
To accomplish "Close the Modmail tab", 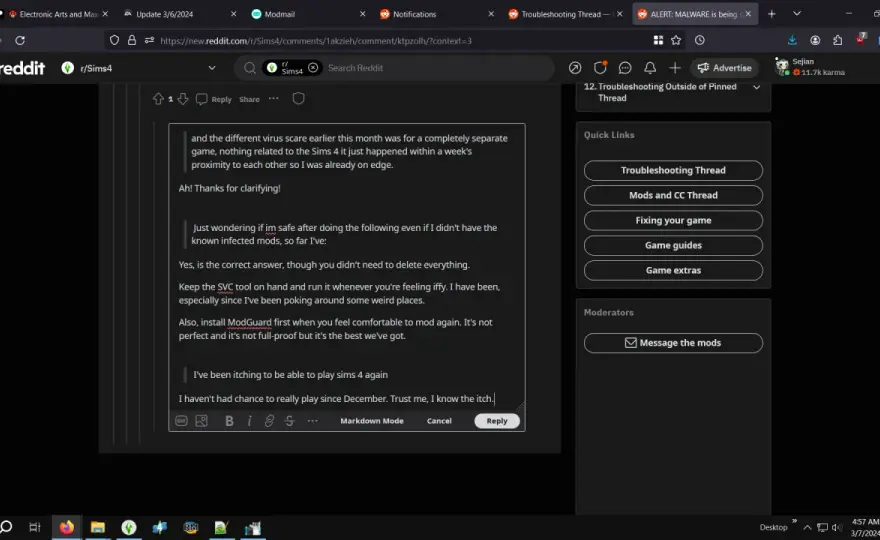I will pos(362,14).
